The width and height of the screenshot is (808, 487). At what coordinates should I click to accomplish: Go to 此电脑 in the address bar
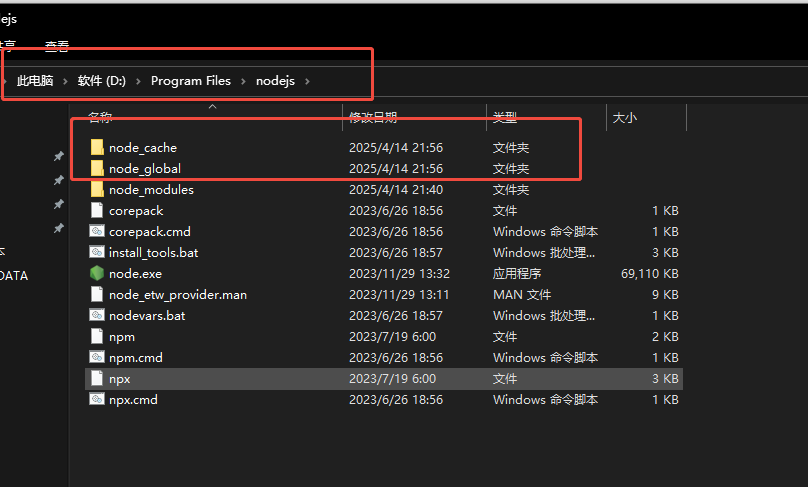point(35,81)
